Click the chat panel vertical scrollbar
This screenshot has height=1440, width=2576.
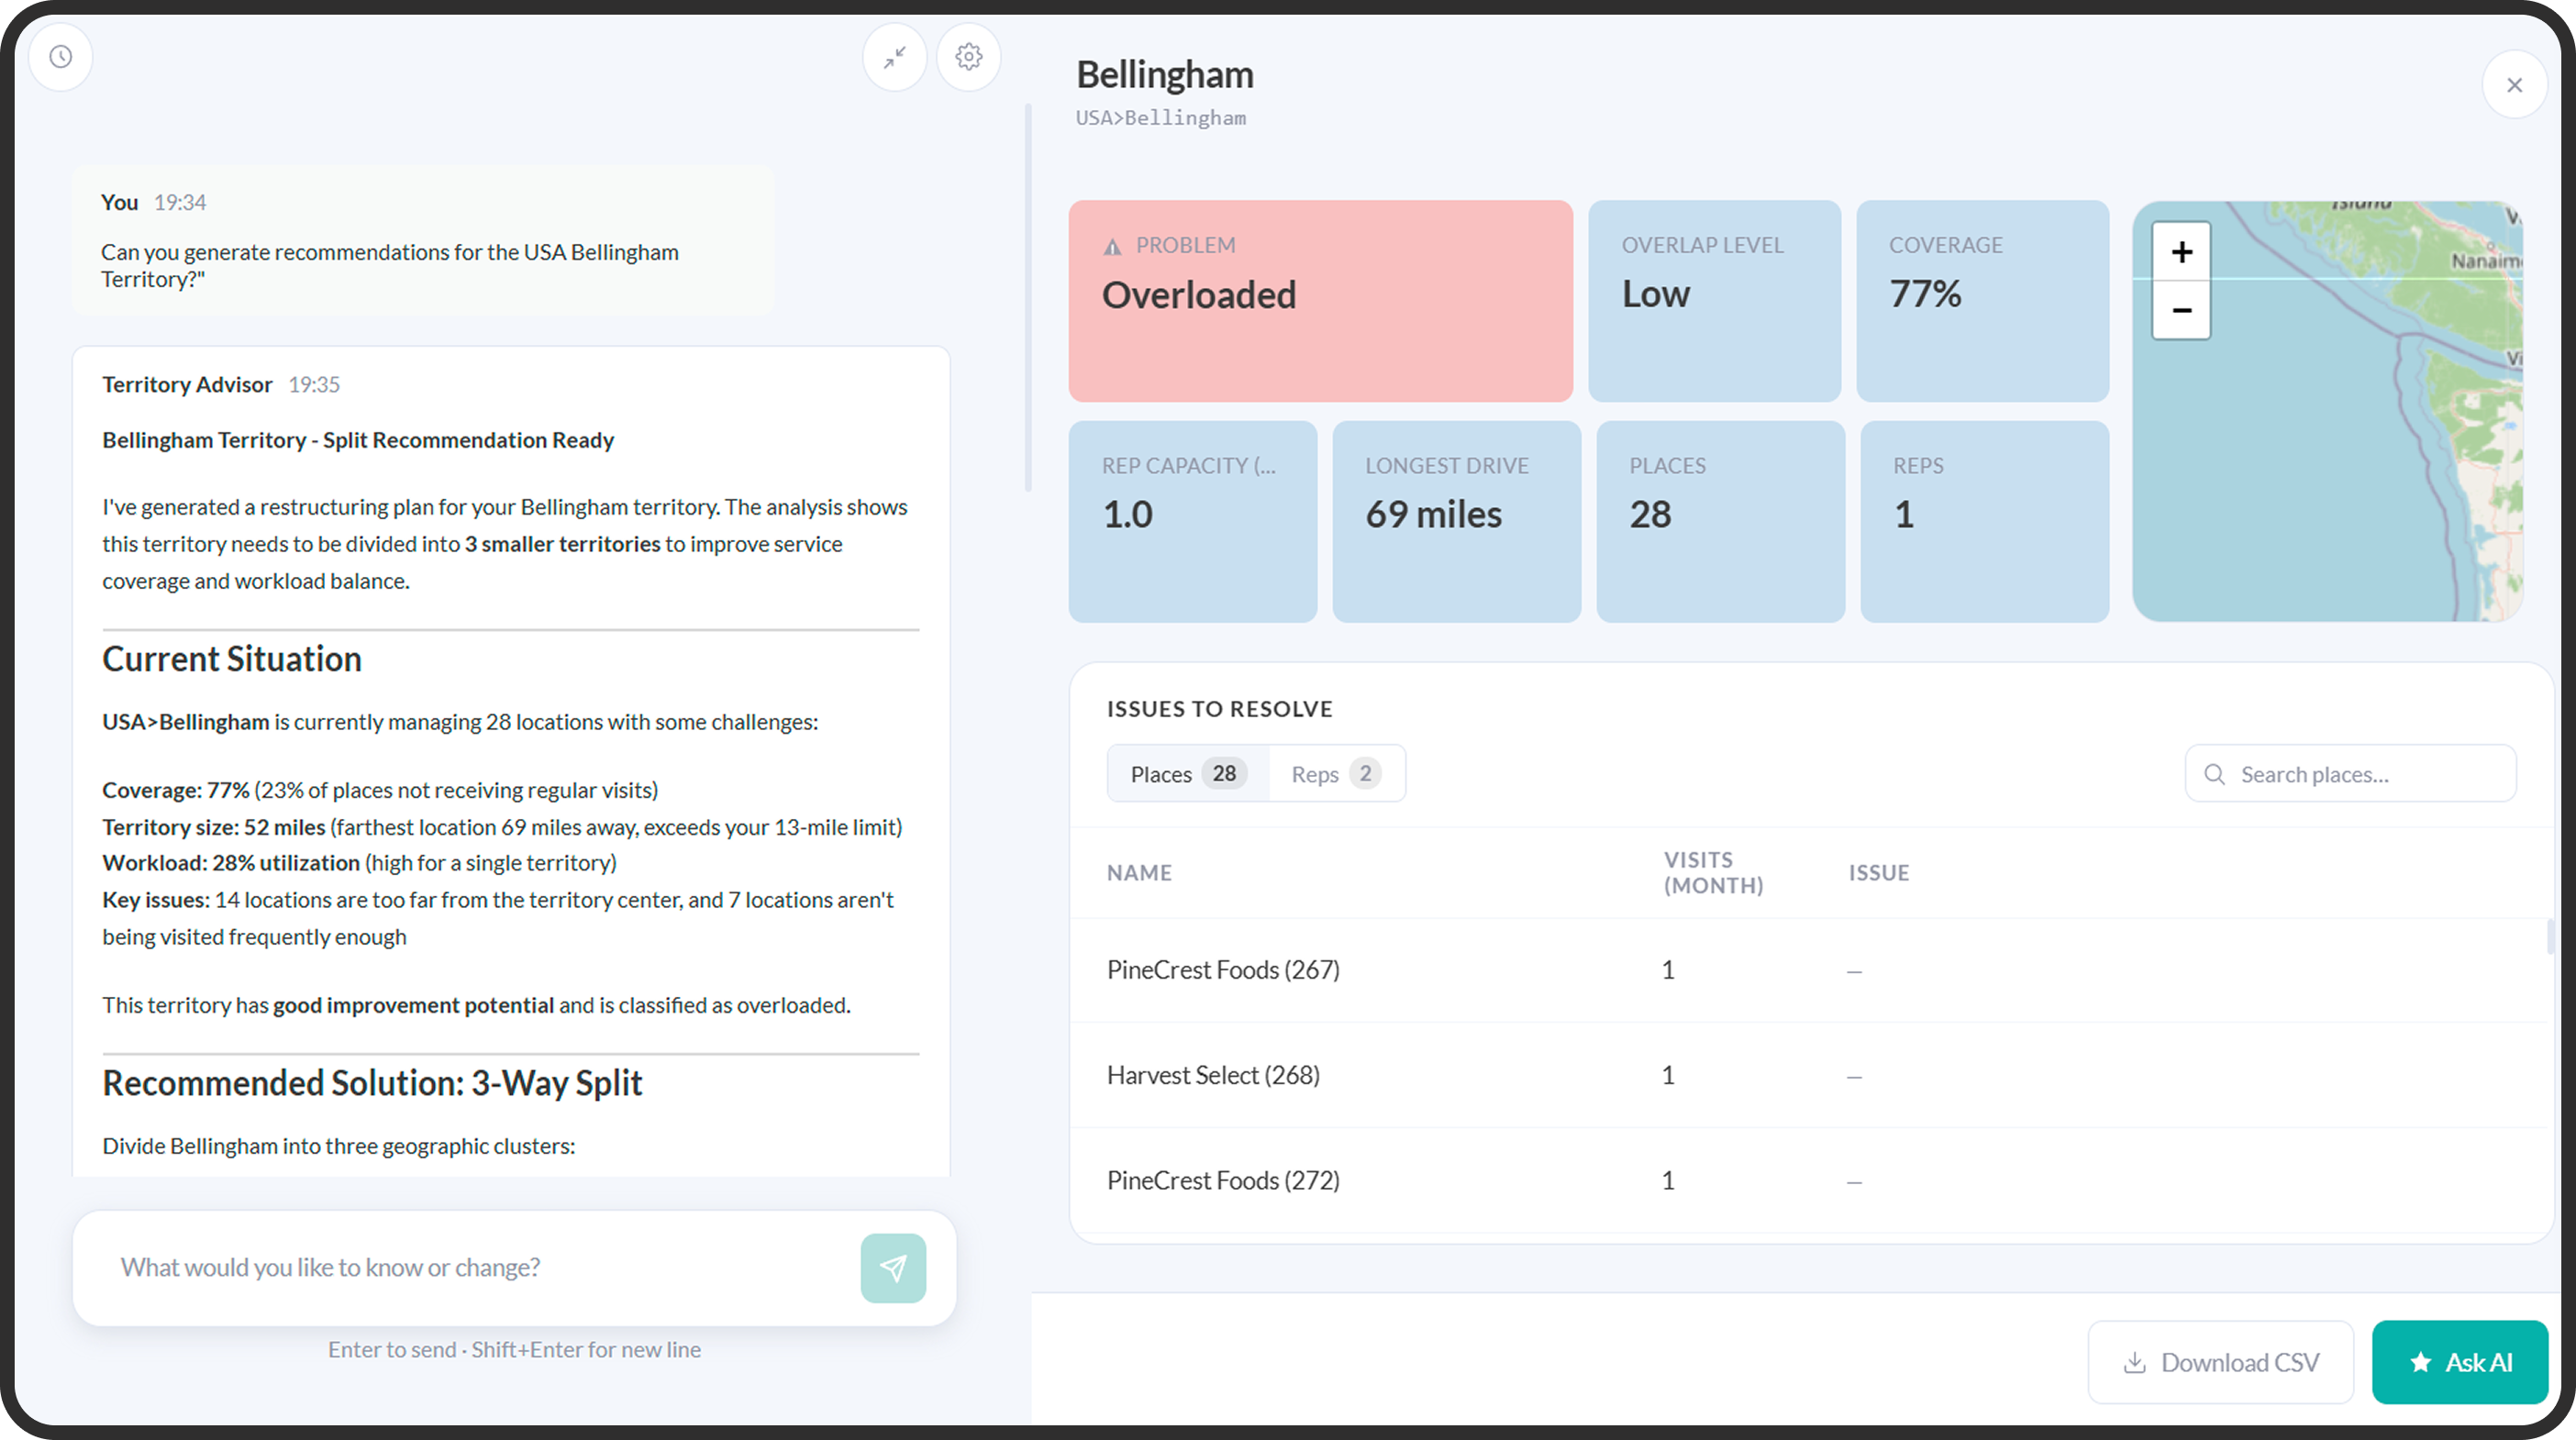tap(1027, 298)
